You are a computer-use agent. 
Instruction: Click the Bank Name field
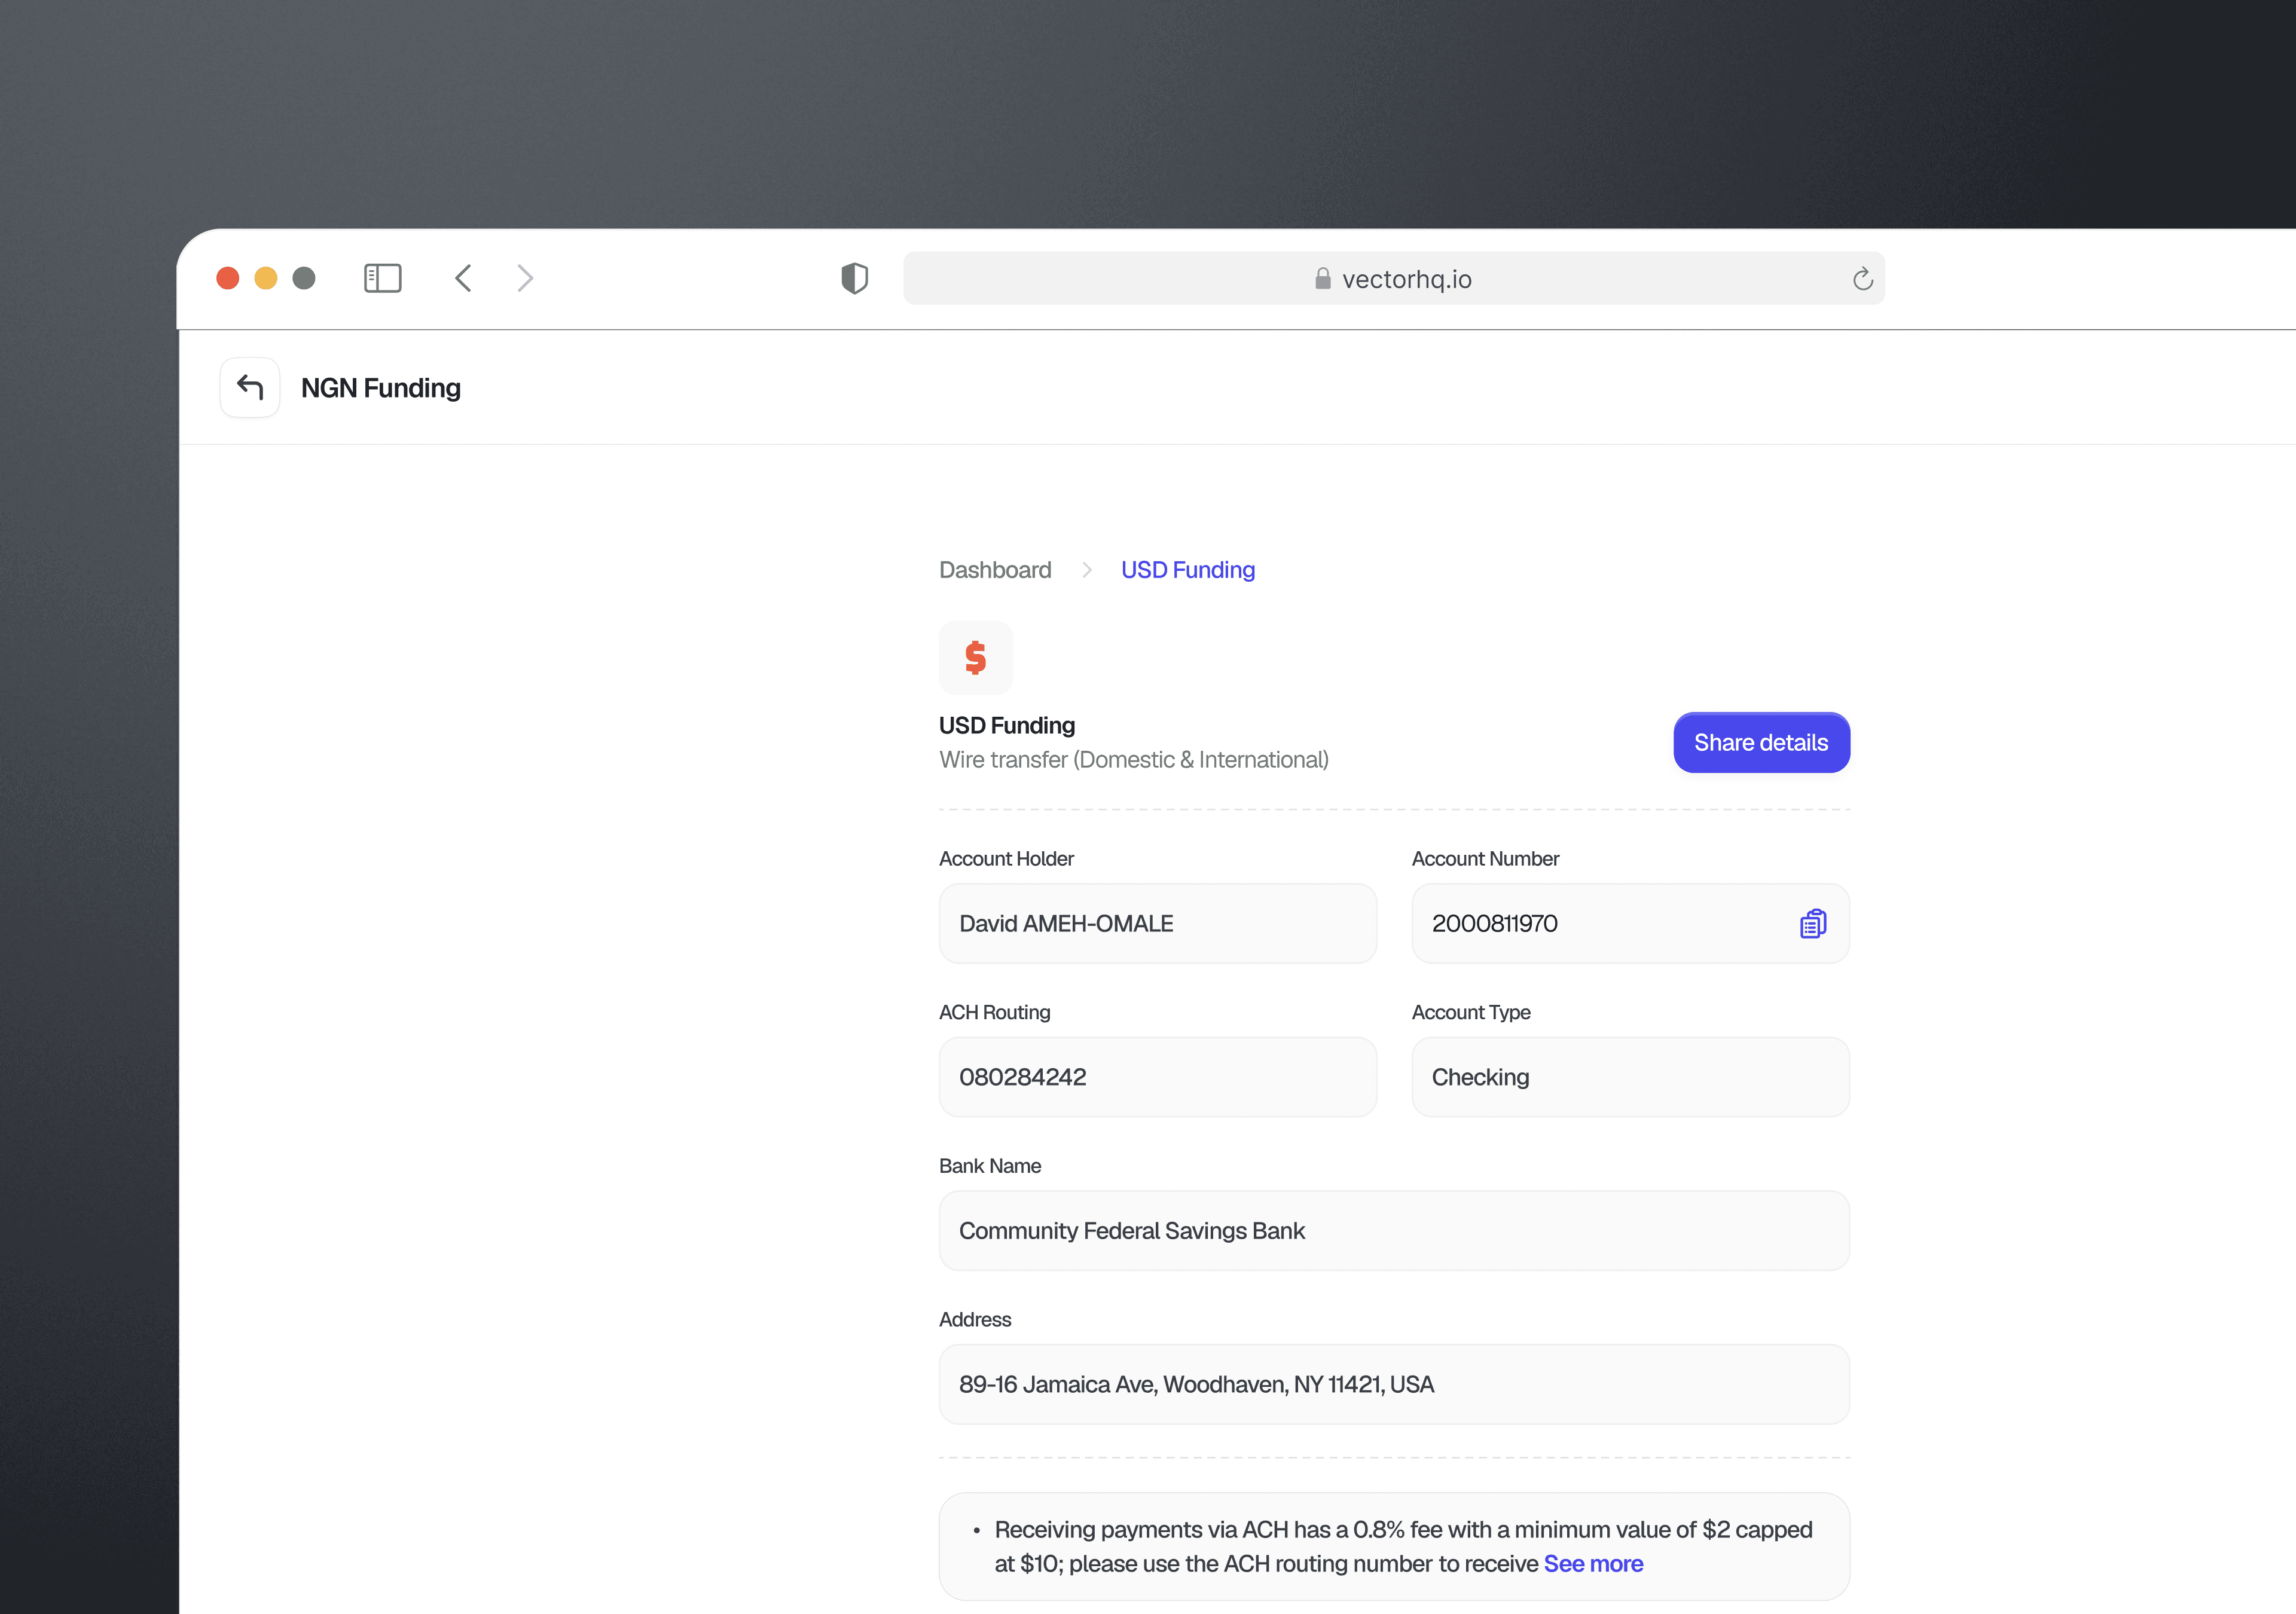click(x=1393, y=1230)
